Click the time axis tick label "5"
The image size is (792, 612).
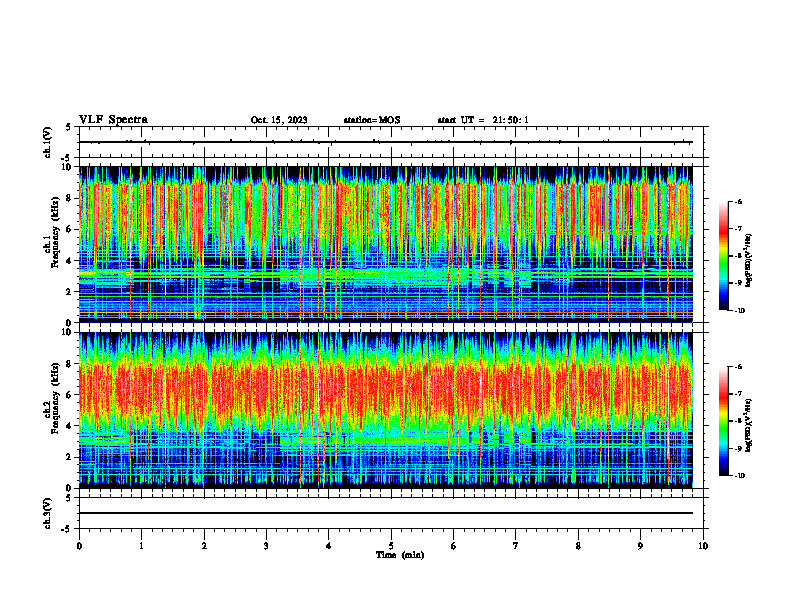391,546
